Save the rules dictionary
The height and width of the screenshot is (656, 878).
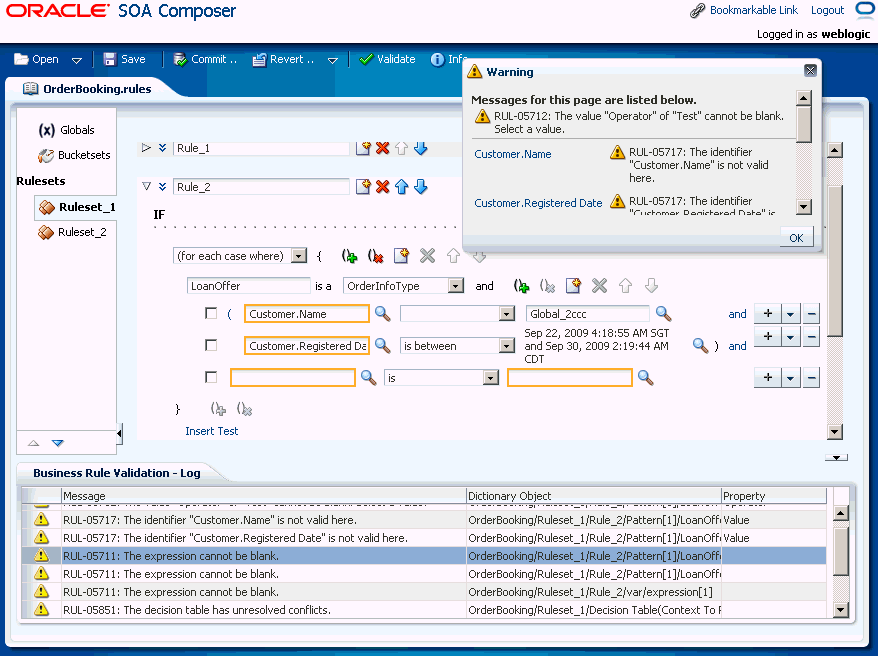coord(125,59)
